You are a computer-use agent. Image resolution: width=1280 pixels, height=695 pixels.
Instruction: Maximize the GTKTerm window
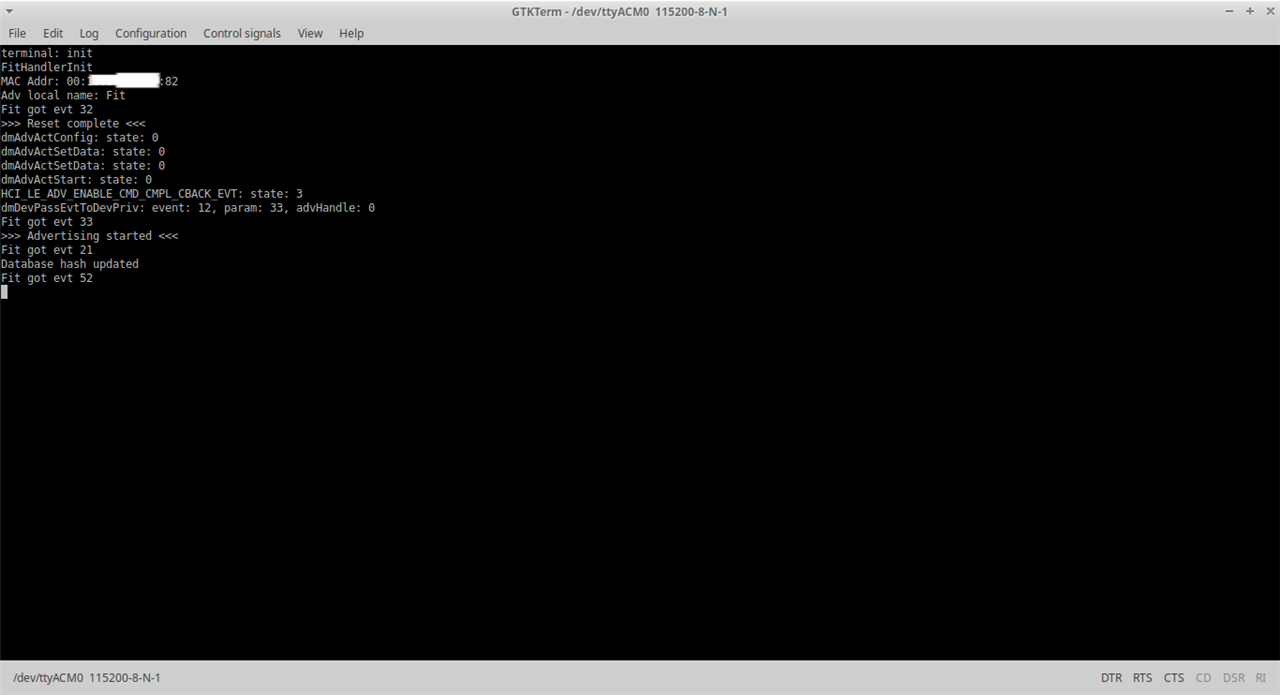[1250, 11]
